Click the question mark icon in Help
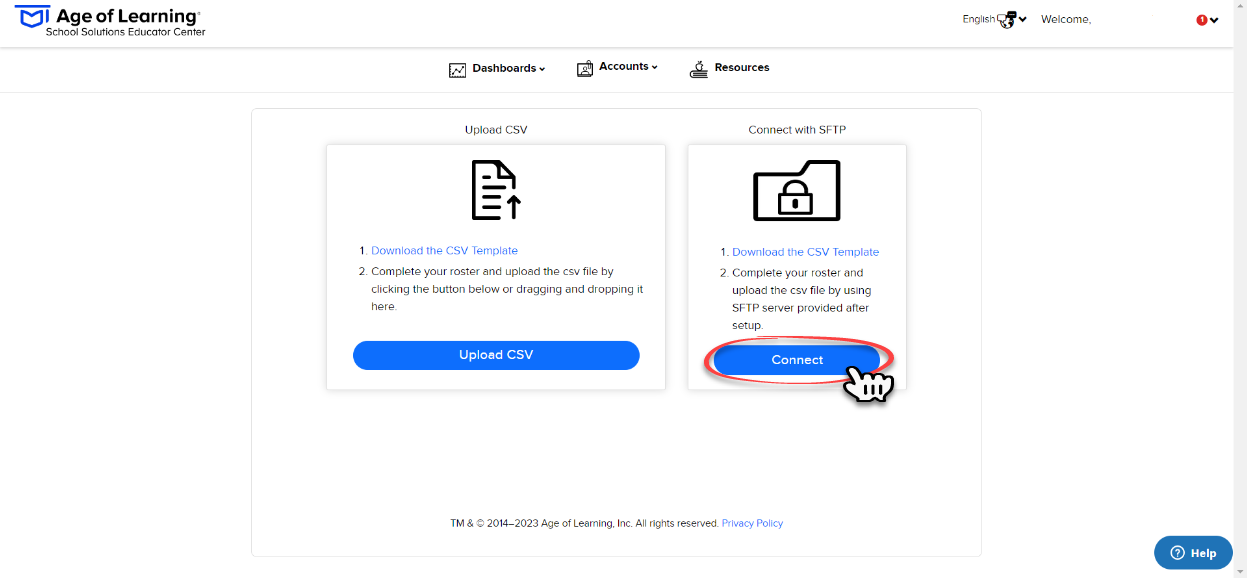1247x578 pixels. click(1177, 553)
